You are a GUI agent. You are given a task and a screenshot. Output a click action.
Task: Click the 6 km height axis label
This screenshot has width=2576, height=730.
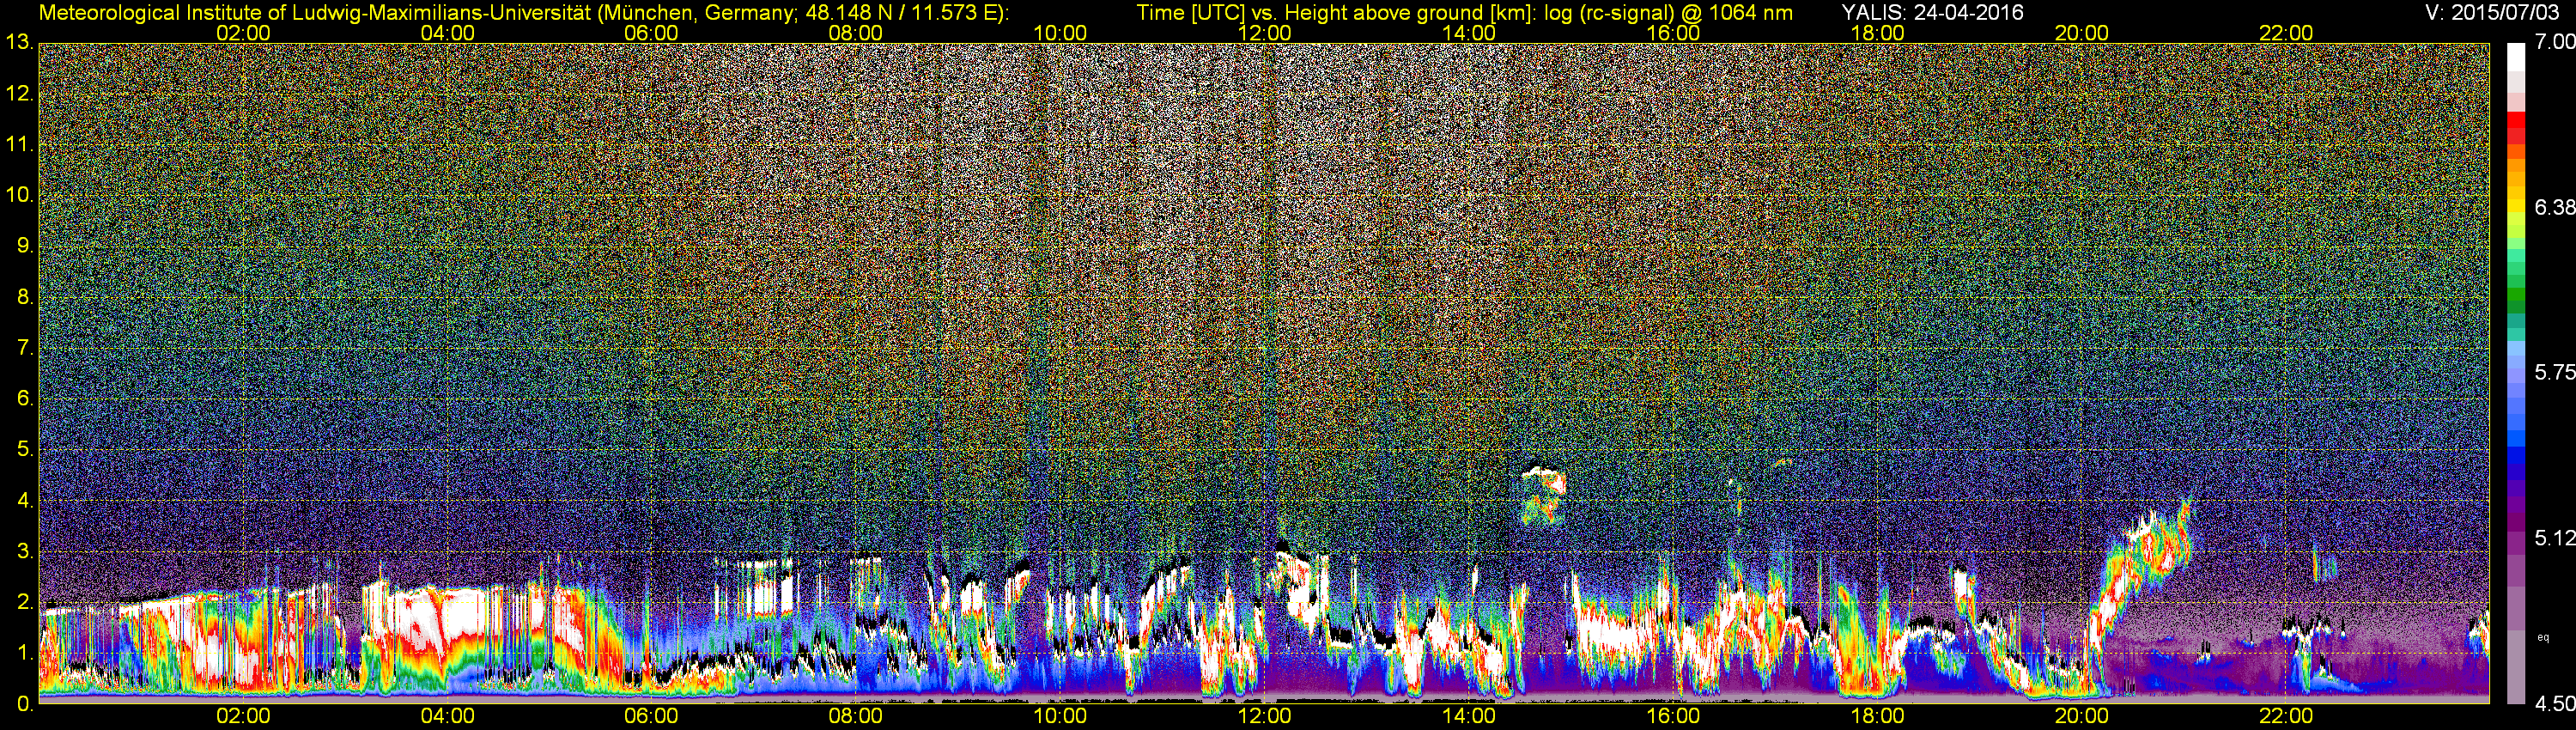[25, 398]
